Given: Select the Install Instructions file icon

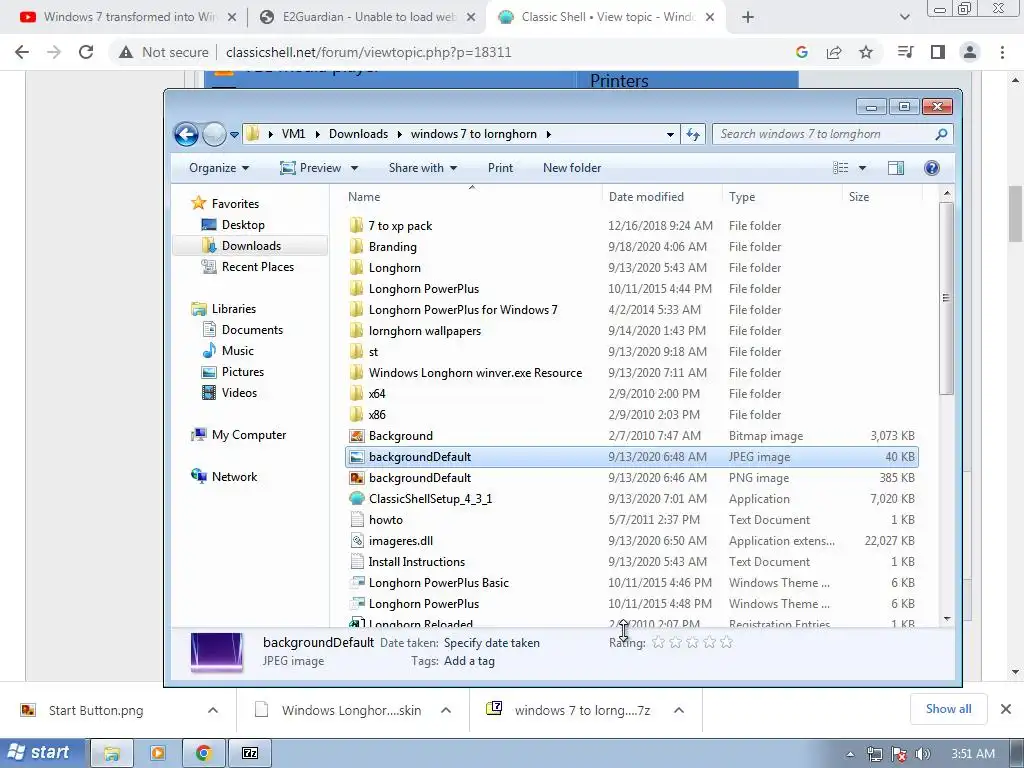Looking at the screenshot, I should 357,562.
